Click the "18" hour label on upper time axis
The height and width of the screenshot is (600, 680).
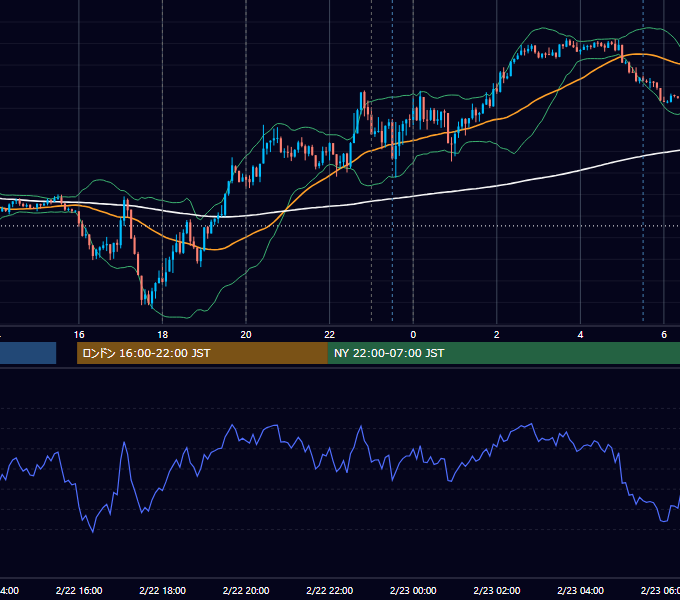pyautogui.click(x=163, y=335)
